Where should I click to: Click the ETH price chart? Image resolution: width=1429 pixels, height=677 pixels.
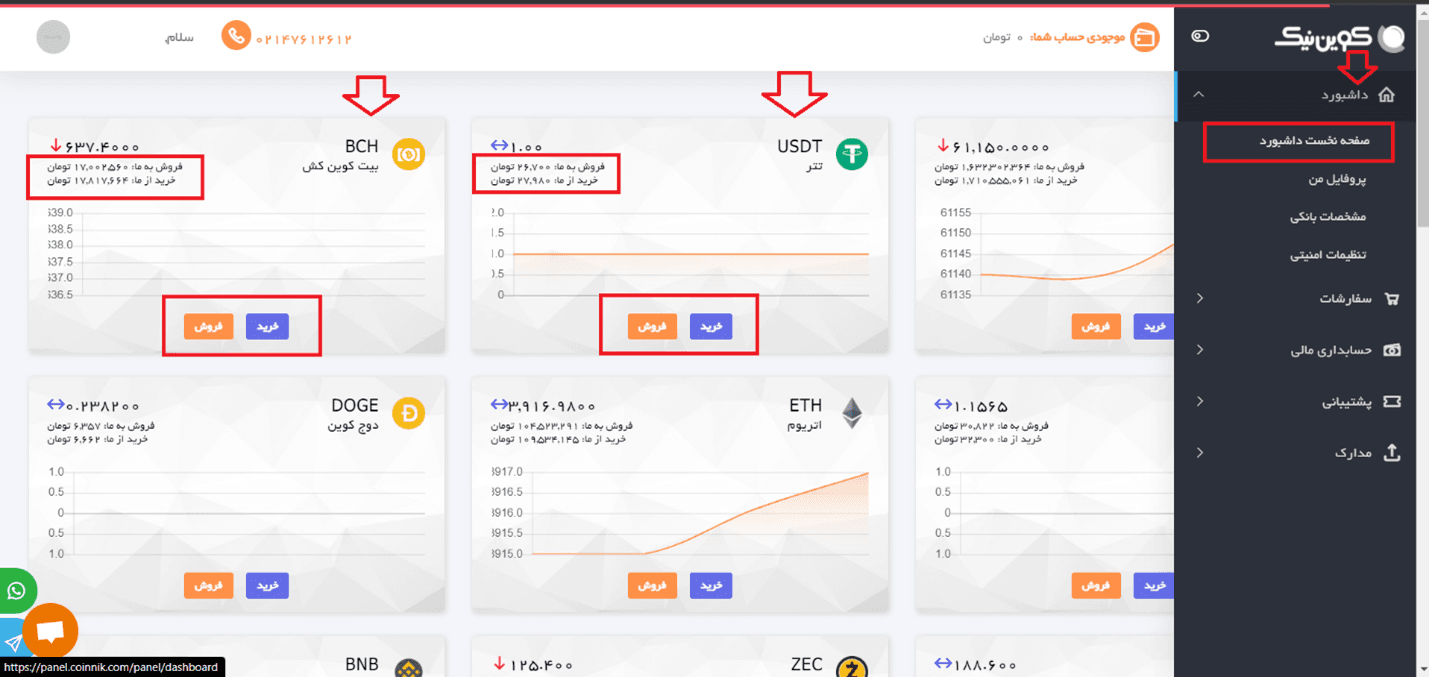click(680, 513)
